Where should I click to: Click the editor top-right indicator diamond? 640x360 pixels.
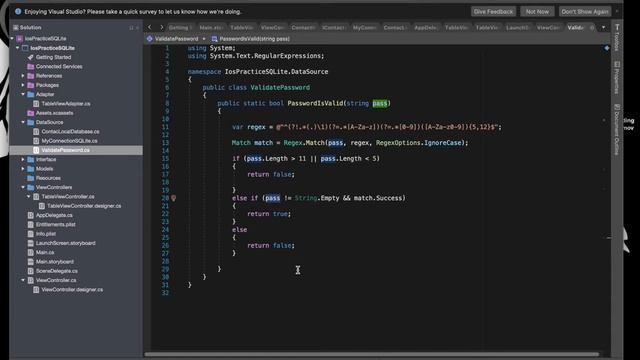(x=607, y=48)
